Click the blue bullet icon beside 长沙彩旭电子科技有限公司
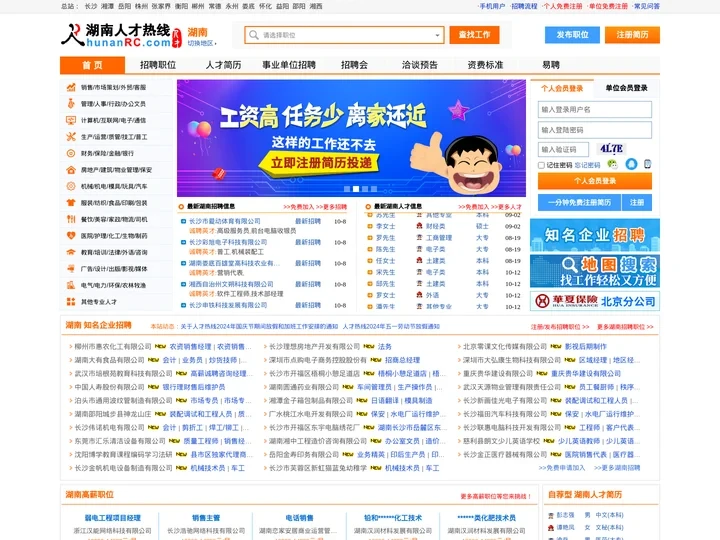The width and height of the screenshot is (720, 540). pos(183,242)
